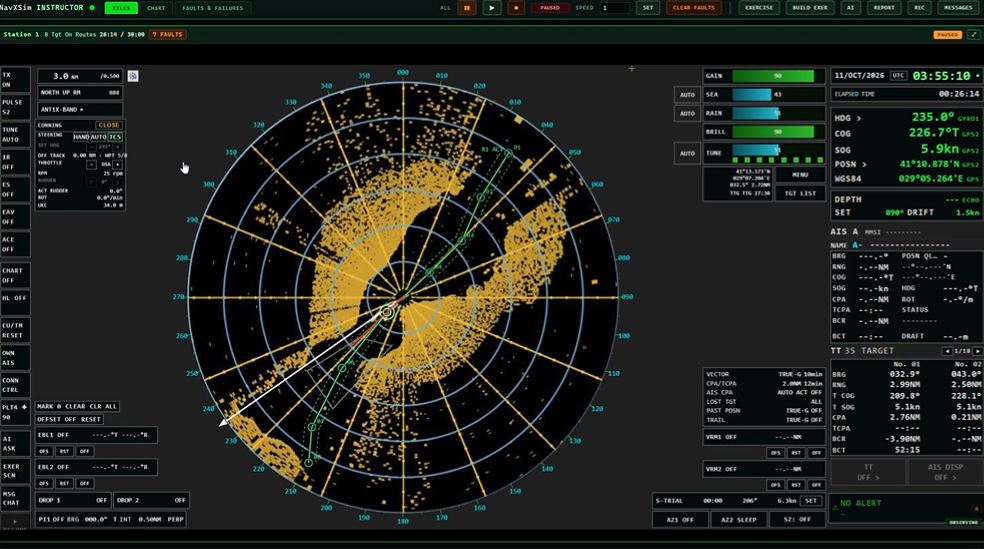This screenshot has height=549, width=984.
Task: Open the AI button in top bar
Action: click(850, 8)
